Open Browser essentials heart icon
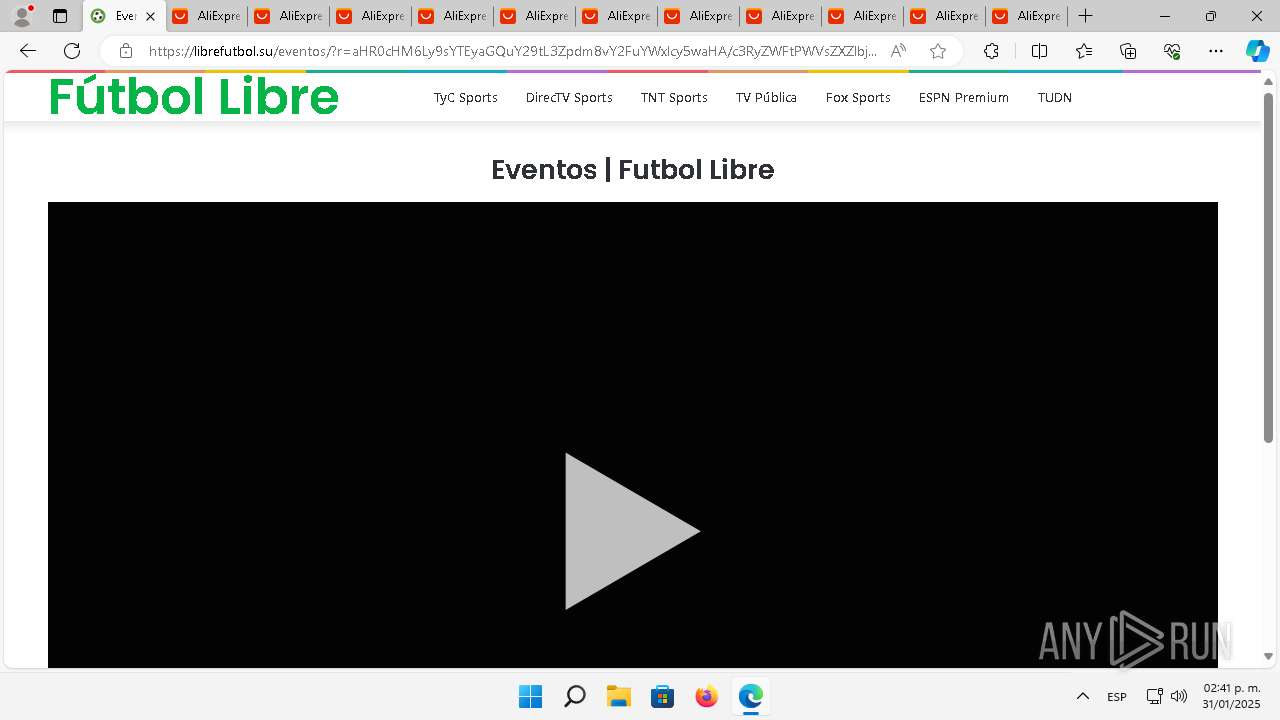Viewport: 1280px width, 720px height. 1172,51
